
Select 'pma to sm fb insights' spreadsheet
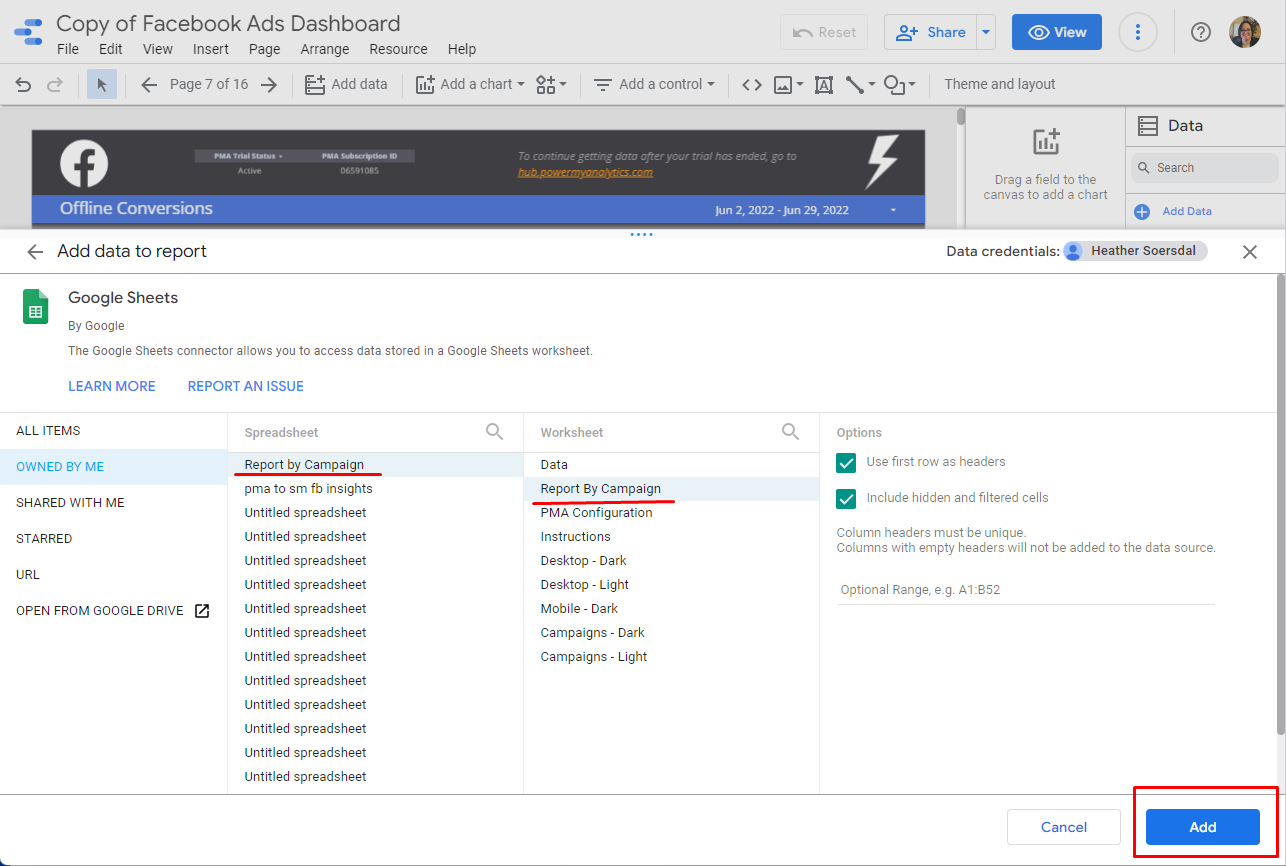tap(309, 489)
